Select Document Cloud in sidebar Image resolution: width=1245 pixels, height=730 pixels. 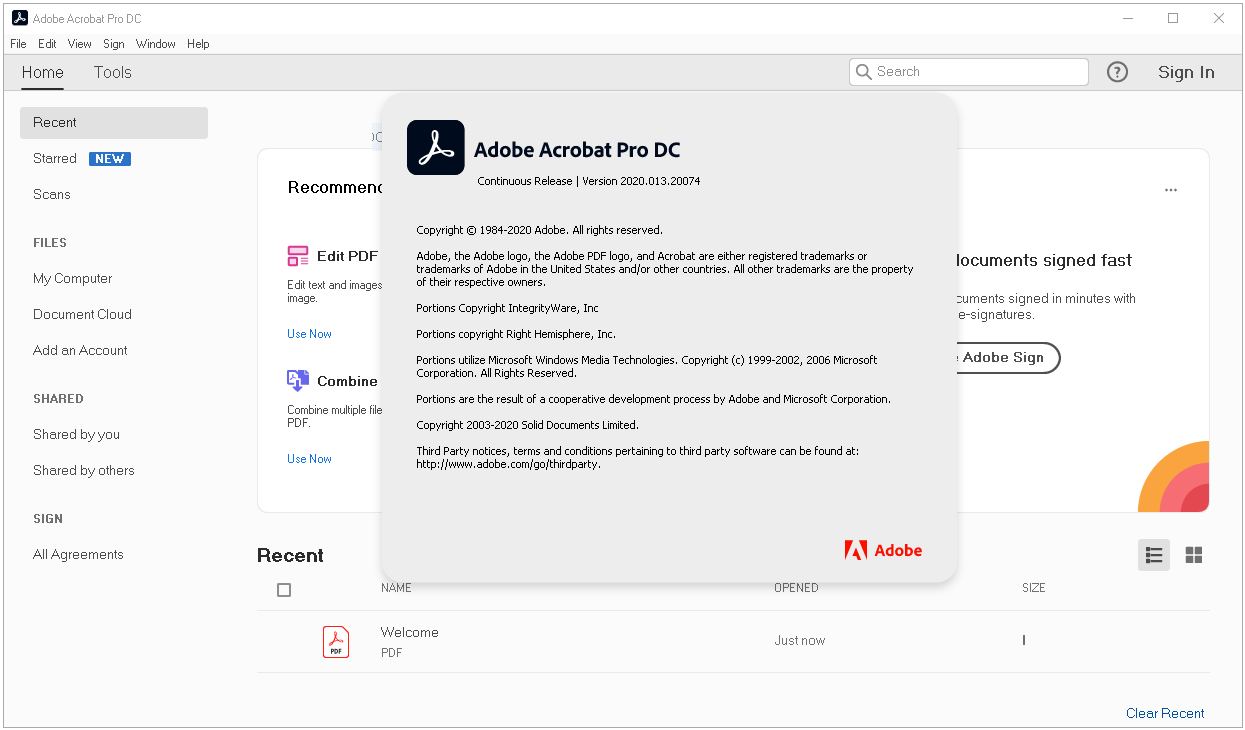[82, 314]
